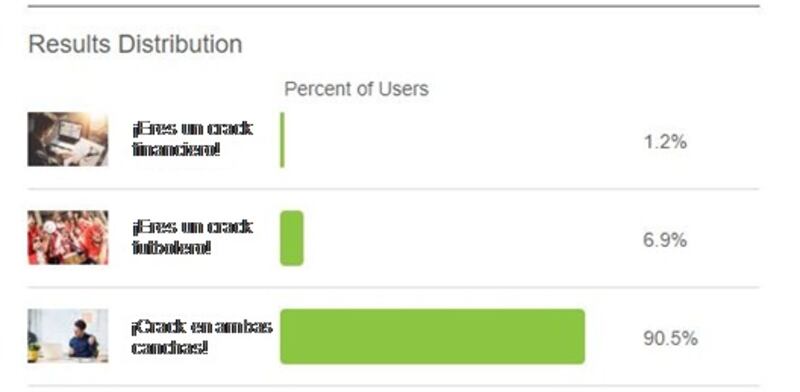Screen dimensions: 800x392
Task: Click the divider between futbolero and ambas canchas rows
Action: pyautogui.click(x=393, y=287)
